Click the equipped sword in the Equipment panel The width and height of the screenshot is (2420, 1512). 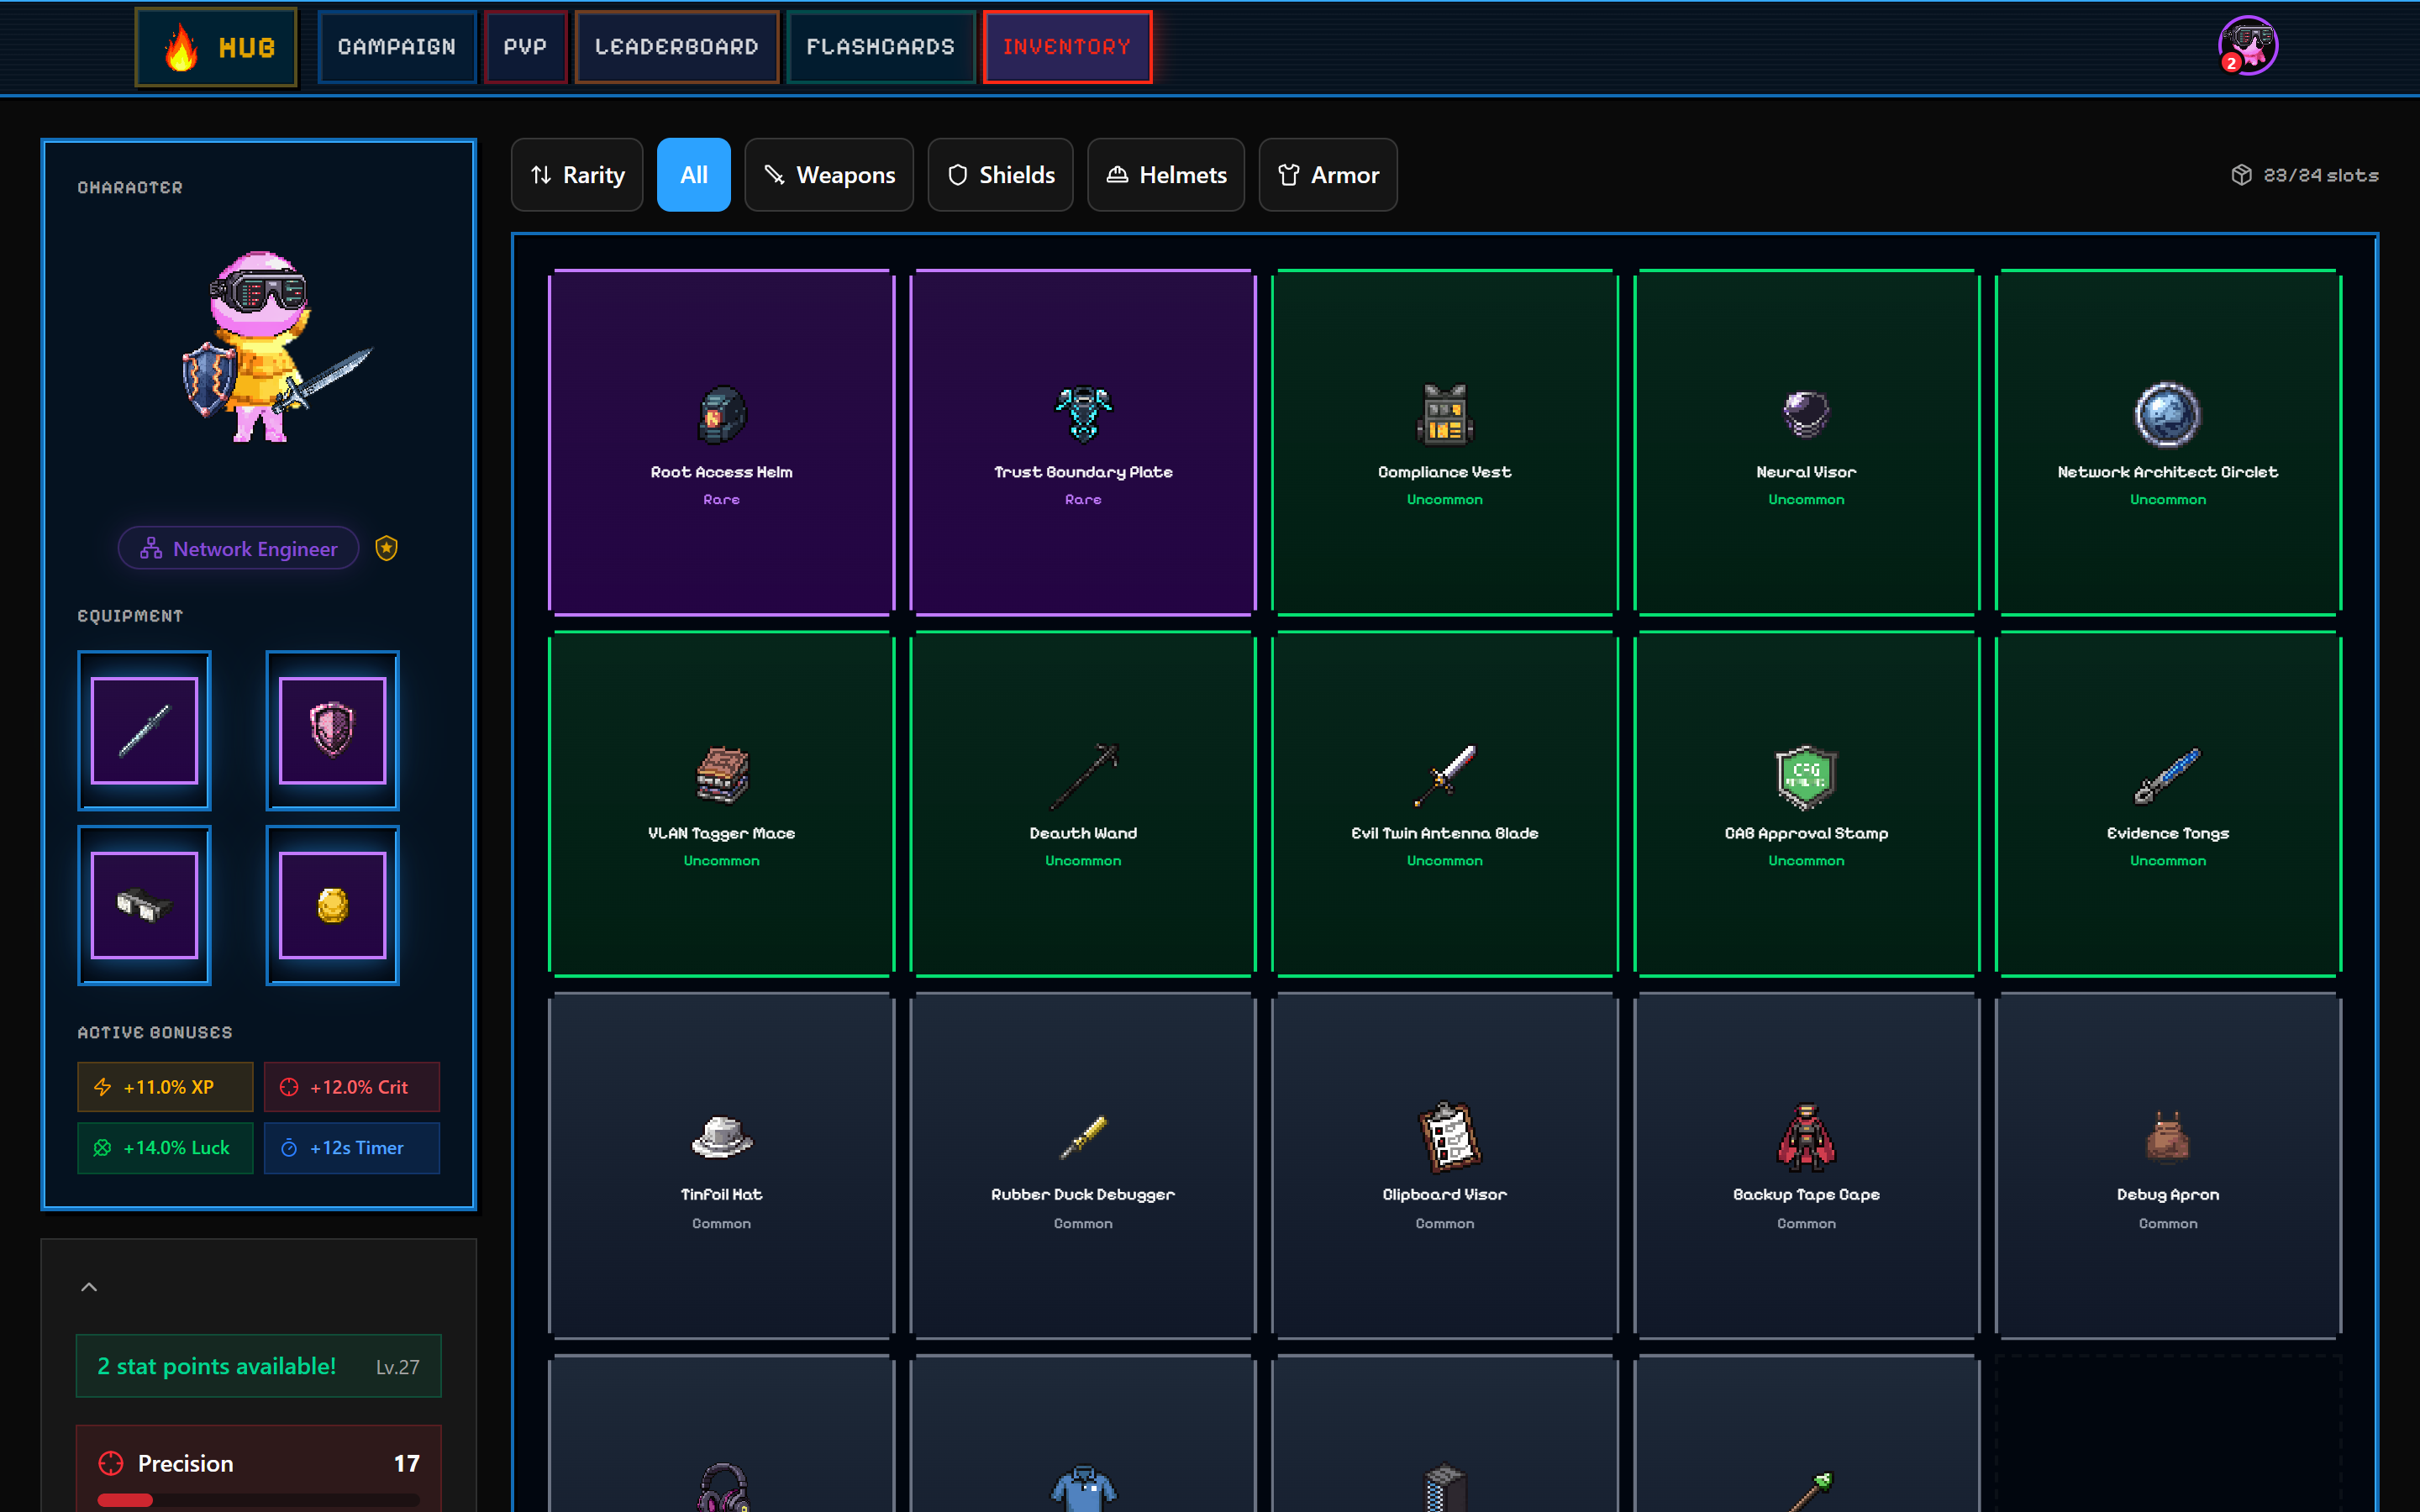tap(143, 729)
